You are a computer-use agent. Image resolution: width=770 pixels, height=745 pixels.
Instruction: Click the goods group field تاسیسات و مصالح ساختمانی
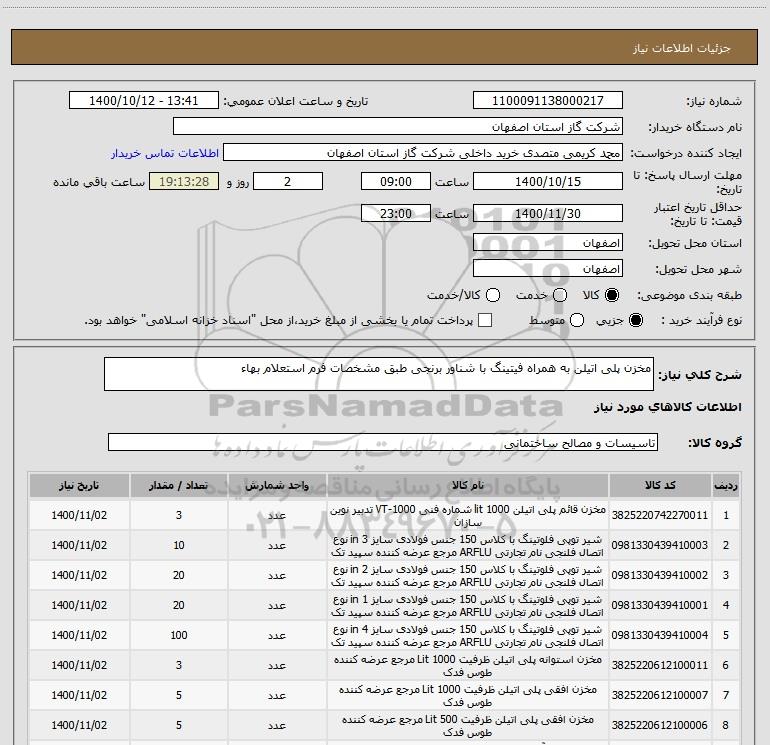point(383,442)
